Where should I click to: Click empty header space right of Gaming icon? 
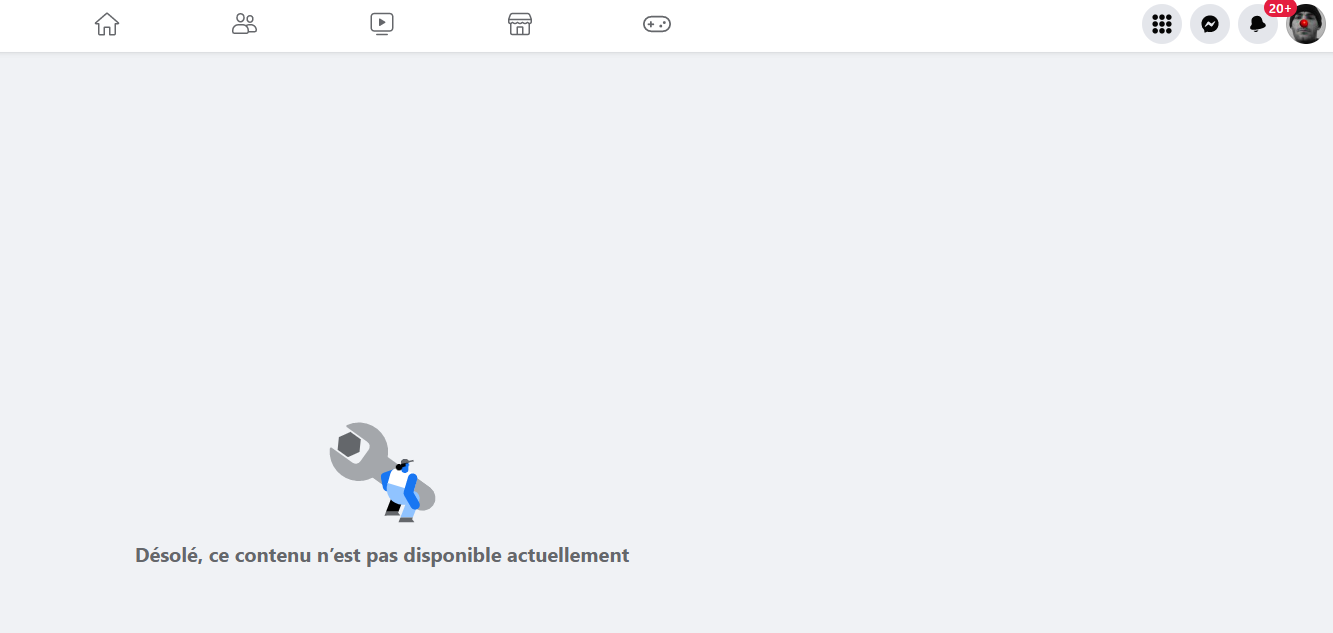point(900,25)
